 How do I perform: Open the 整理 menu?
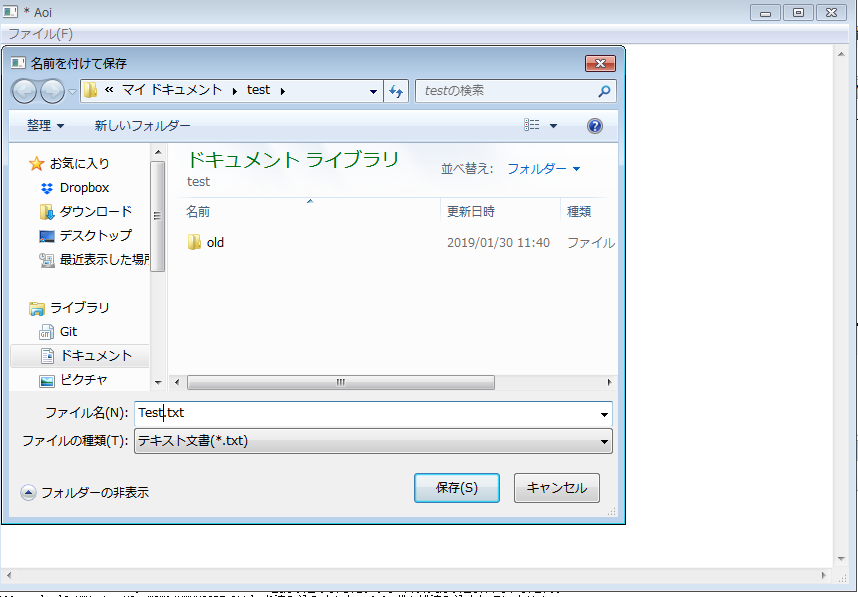point(45,126)
